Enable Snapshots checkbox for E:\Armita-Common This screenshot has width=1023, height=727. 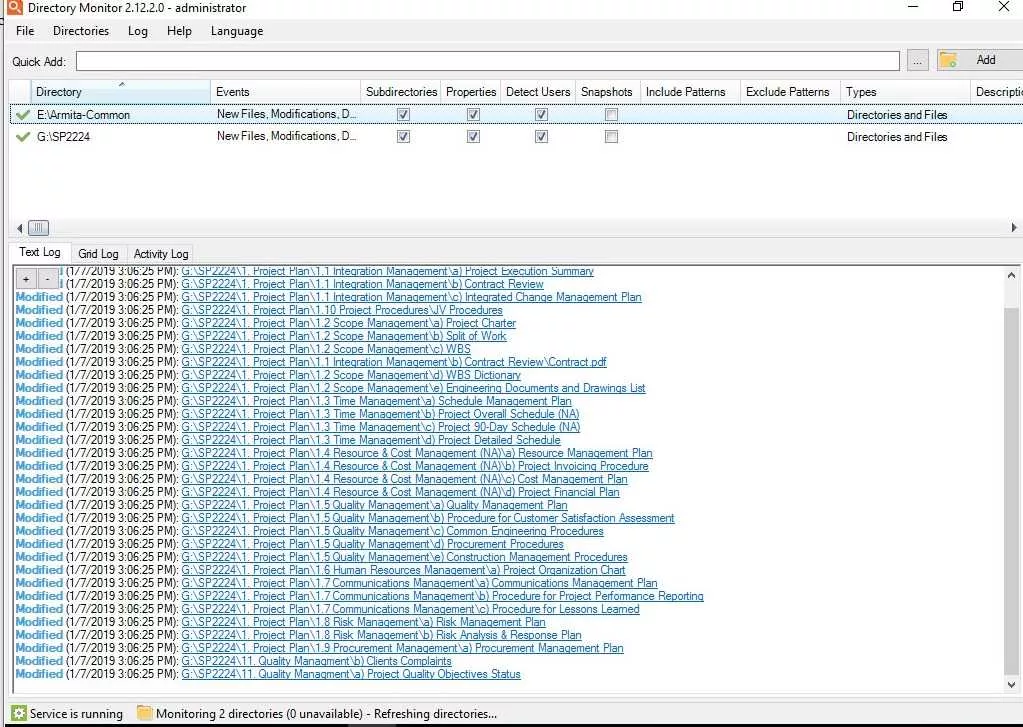click(x=611, y=115)
